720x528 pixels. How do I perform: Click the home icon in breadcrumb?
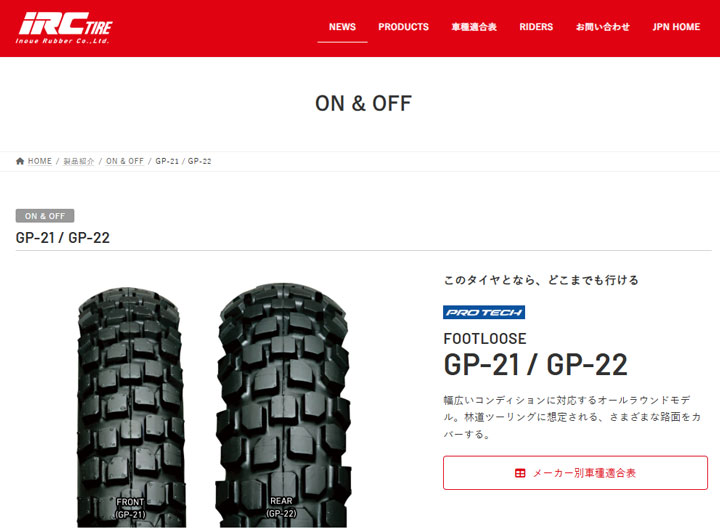pos(20,161)
